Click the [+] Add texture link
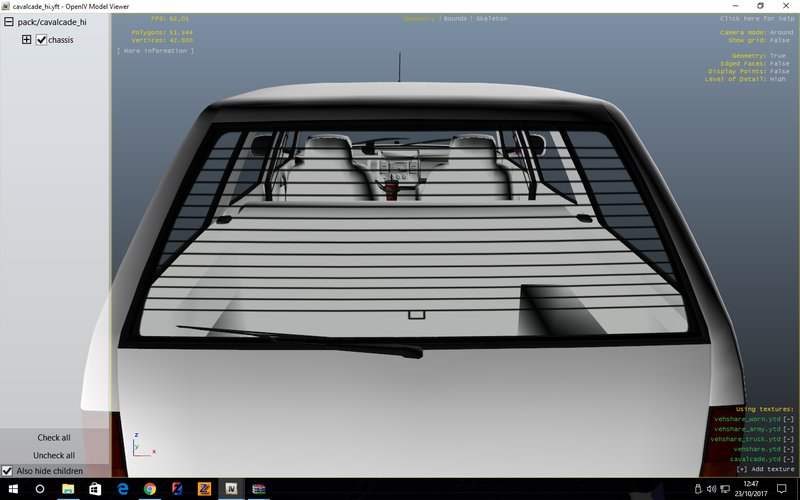 click(764, 469)
